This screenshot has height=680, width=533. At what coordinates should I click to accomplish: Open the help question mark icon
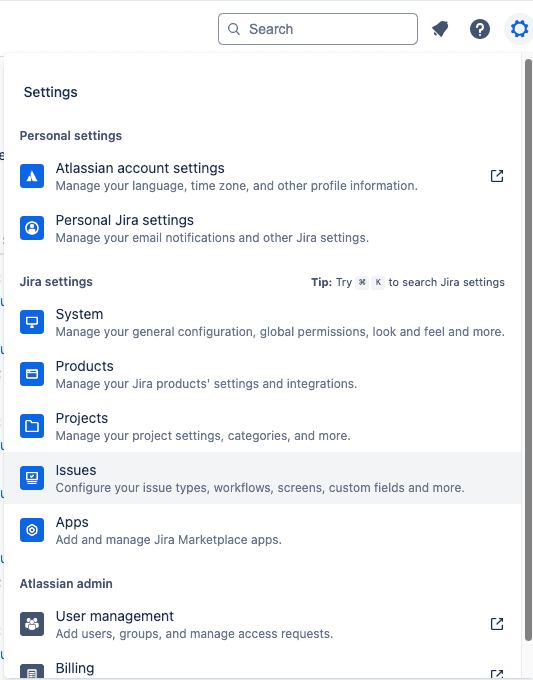[480, 29]
